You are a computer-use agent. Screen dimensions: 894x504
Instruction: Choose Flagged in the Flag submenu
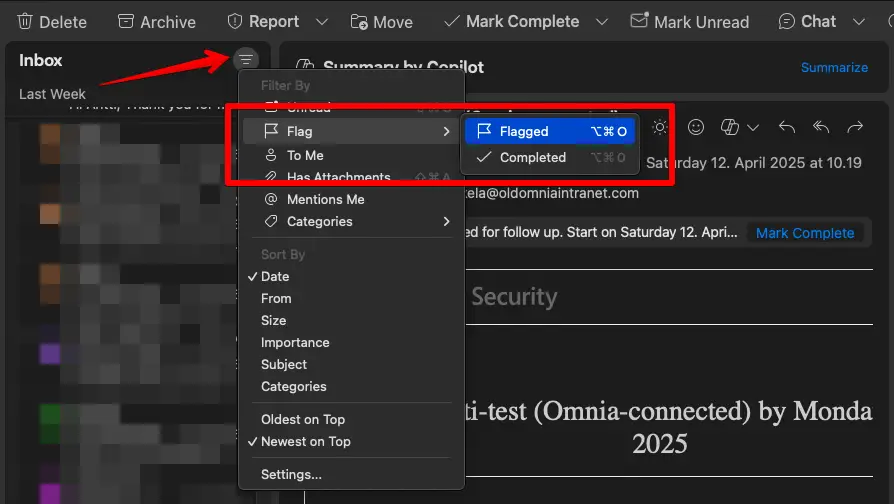pyautogui.click(x=524, y=131)
